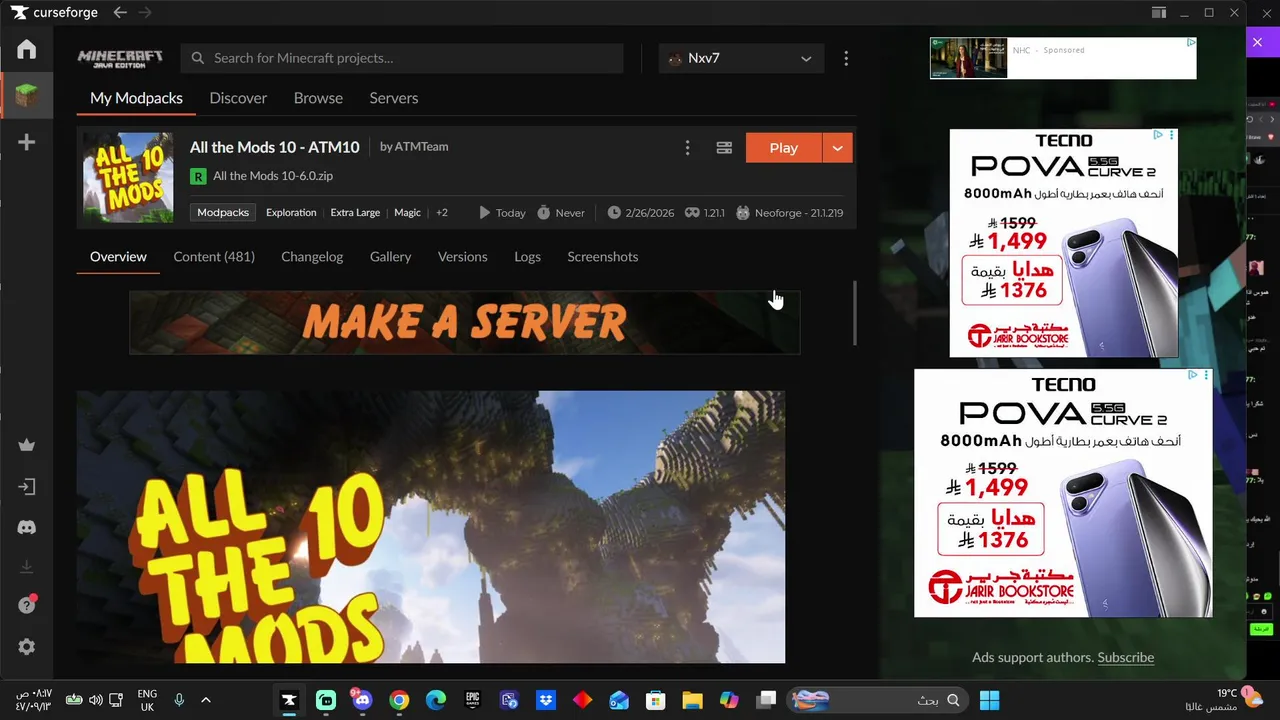This screenshot has width=1280, height=720.
Task: Open the Discover tab
Action: pyautogui.click(x=238, y=98)
